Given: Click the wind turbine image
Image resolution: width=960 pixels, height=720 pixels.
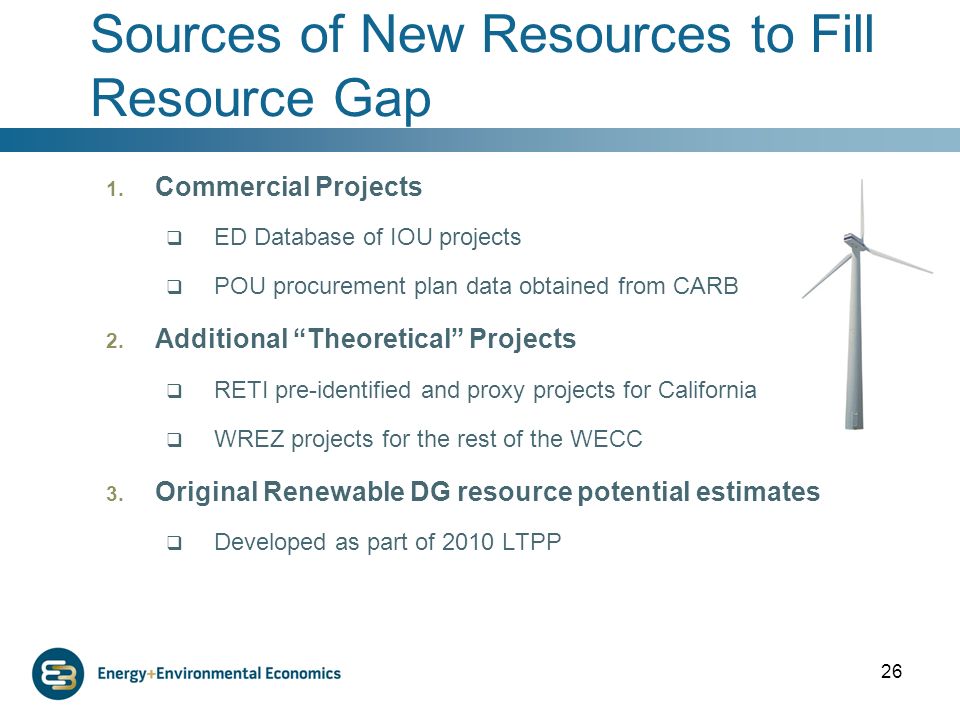Looking at the screenshot, I should (x=866, y=304).
